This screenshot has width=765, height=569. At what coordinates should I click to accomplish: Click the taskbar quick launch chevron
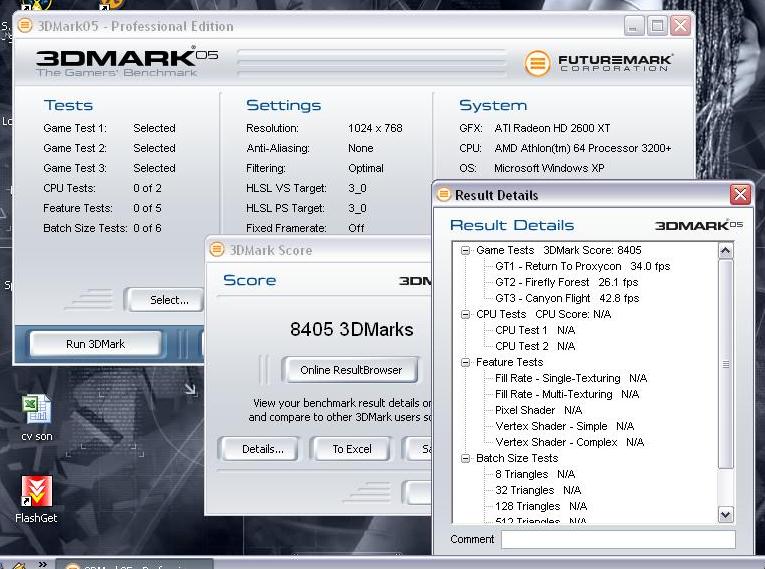coord(42,565)
